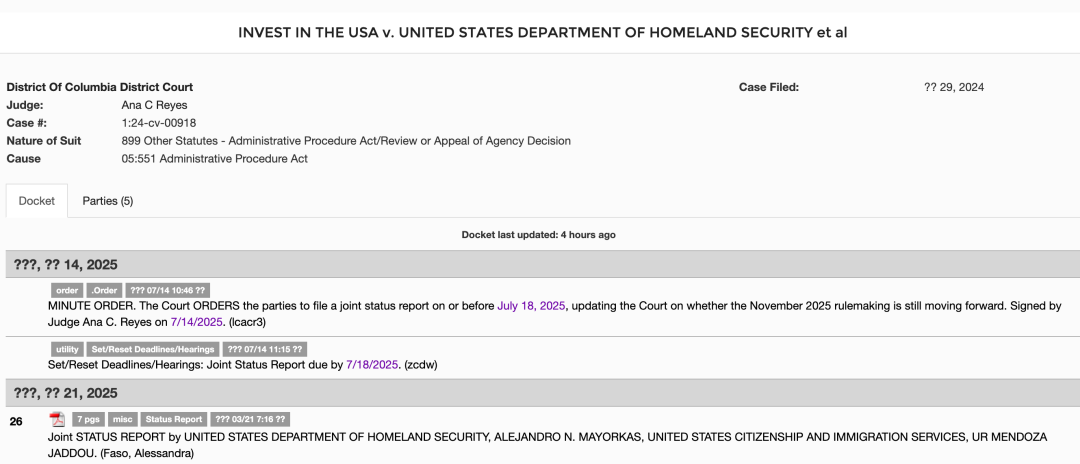Switch to the Parties (5) tab
The image size is (1080, 464).
(107, 201)
